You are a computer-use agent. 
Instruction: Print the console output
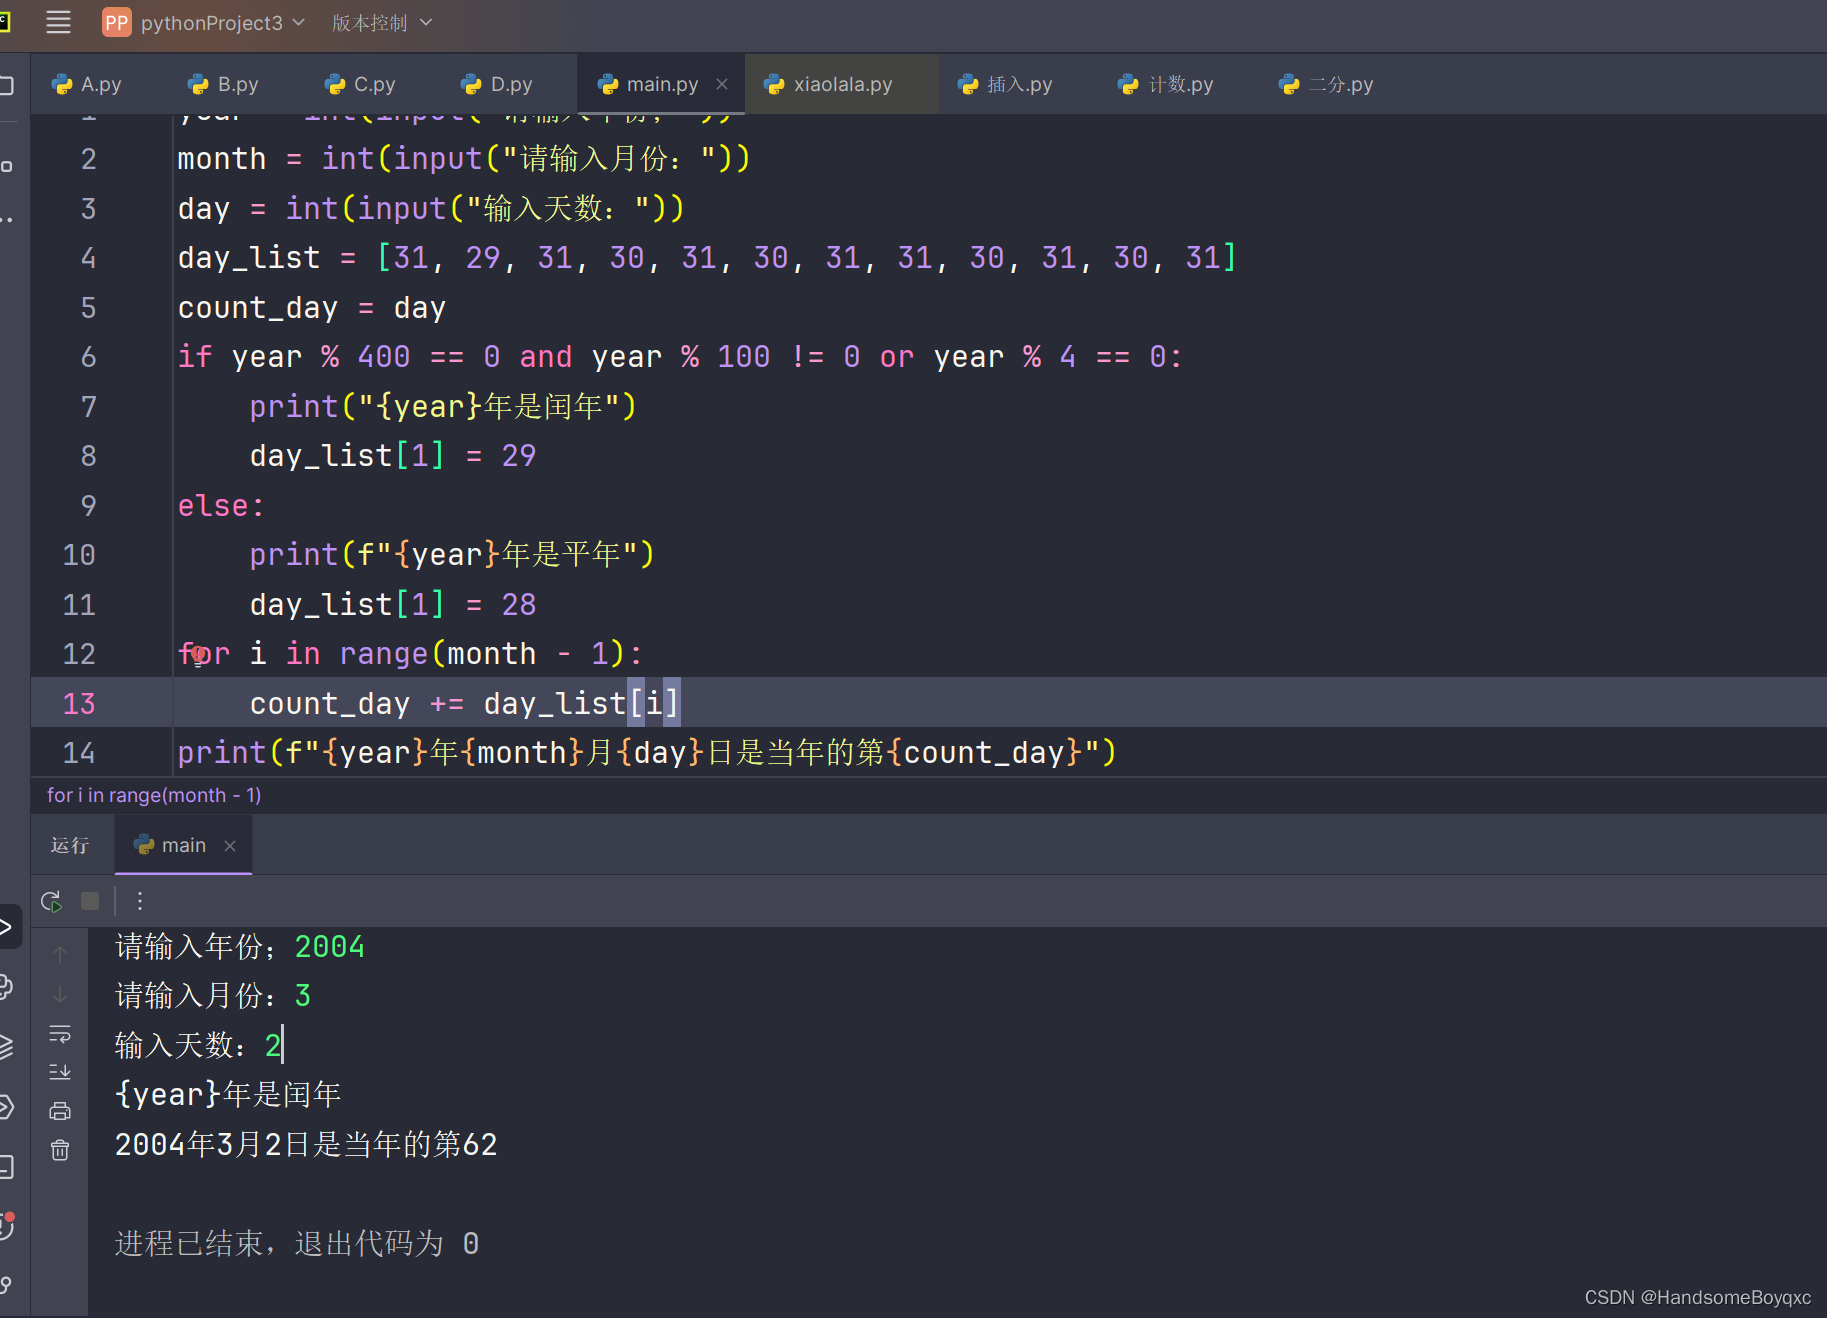click(59, 1110)
